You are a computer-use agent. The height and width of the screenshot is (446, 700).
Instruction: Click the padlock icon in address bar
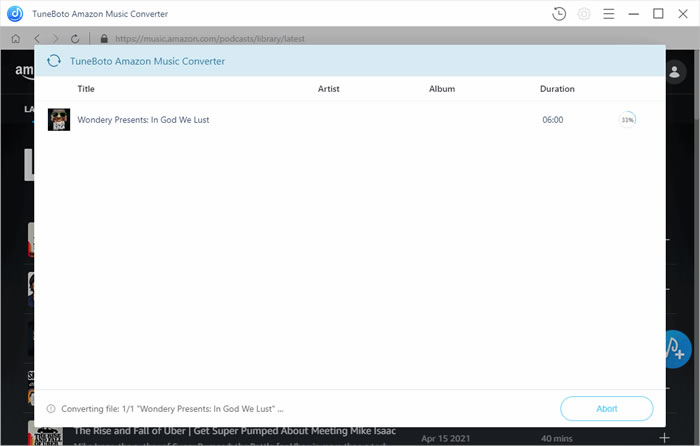pyautogui.click(x=104, y=39)
